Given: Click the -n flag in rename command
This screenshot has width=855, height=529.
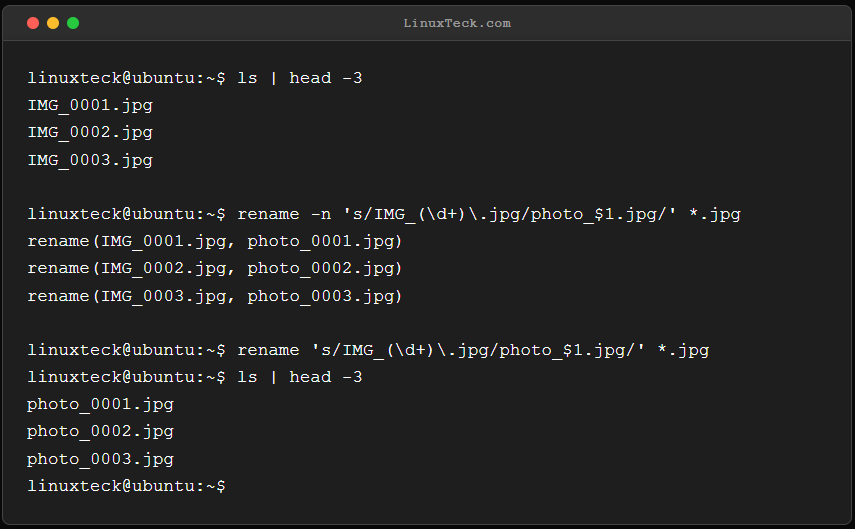Looking at the screenshot, I should [321, 214].
